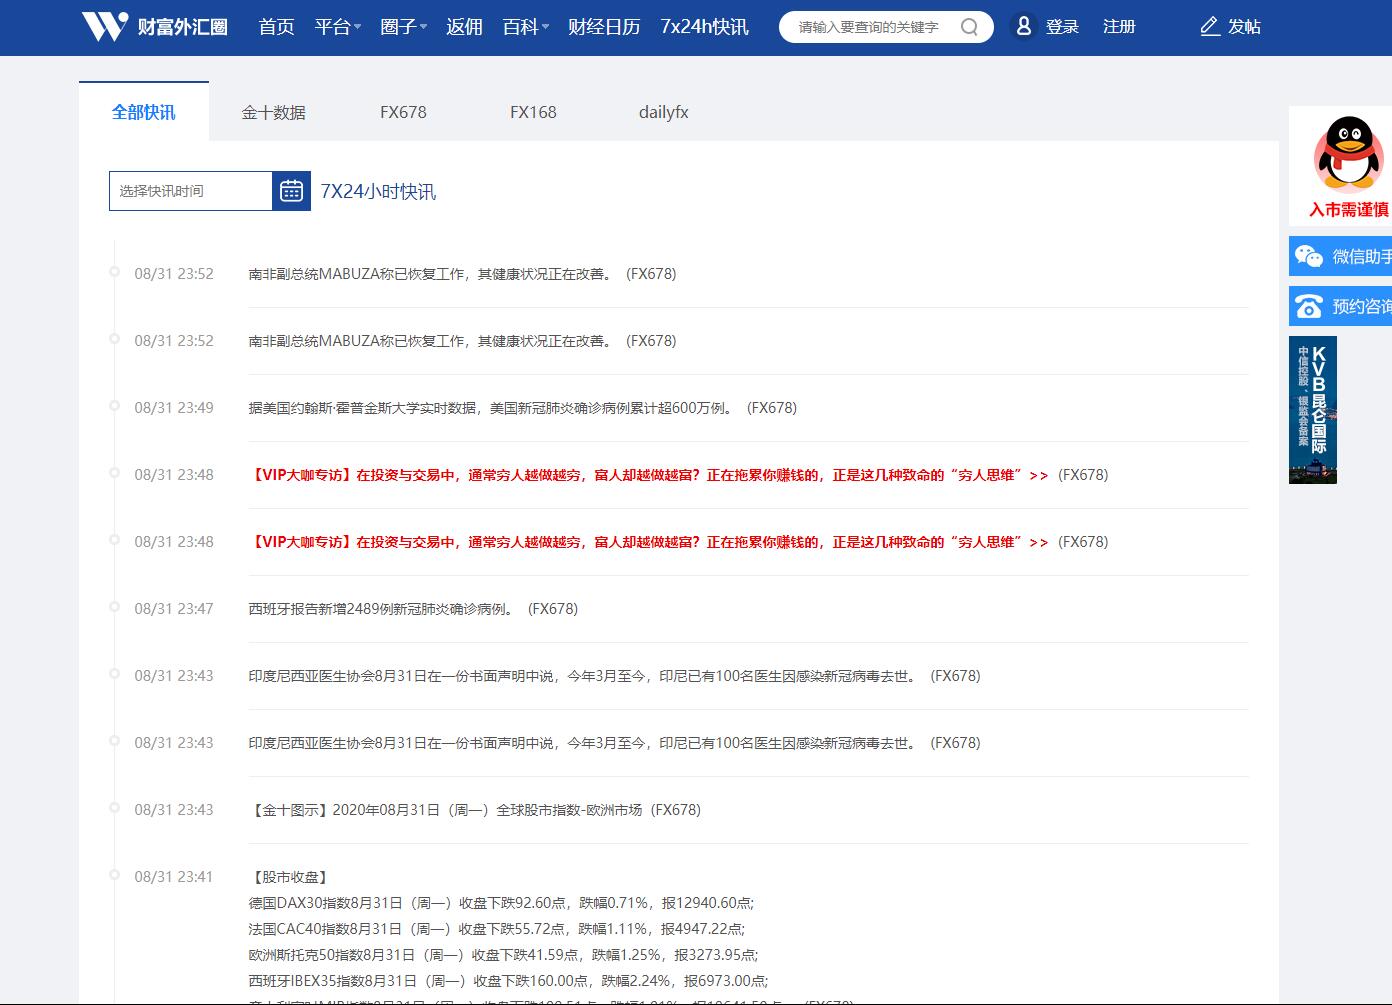This screenshot has width=1392, height=1005.
Task: Switch to the 金十数据 tab
Action: pos(273,113)
